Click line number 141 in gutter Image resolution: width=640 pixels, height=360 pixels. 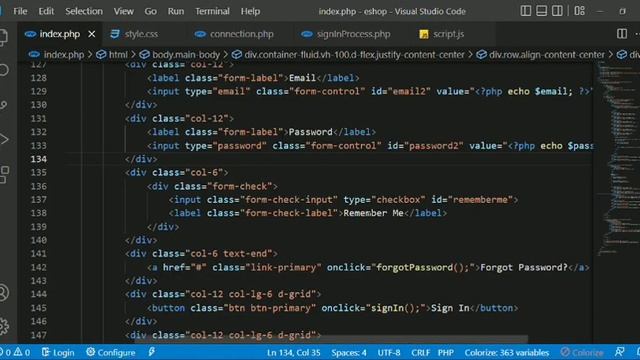tap(39, 253)
